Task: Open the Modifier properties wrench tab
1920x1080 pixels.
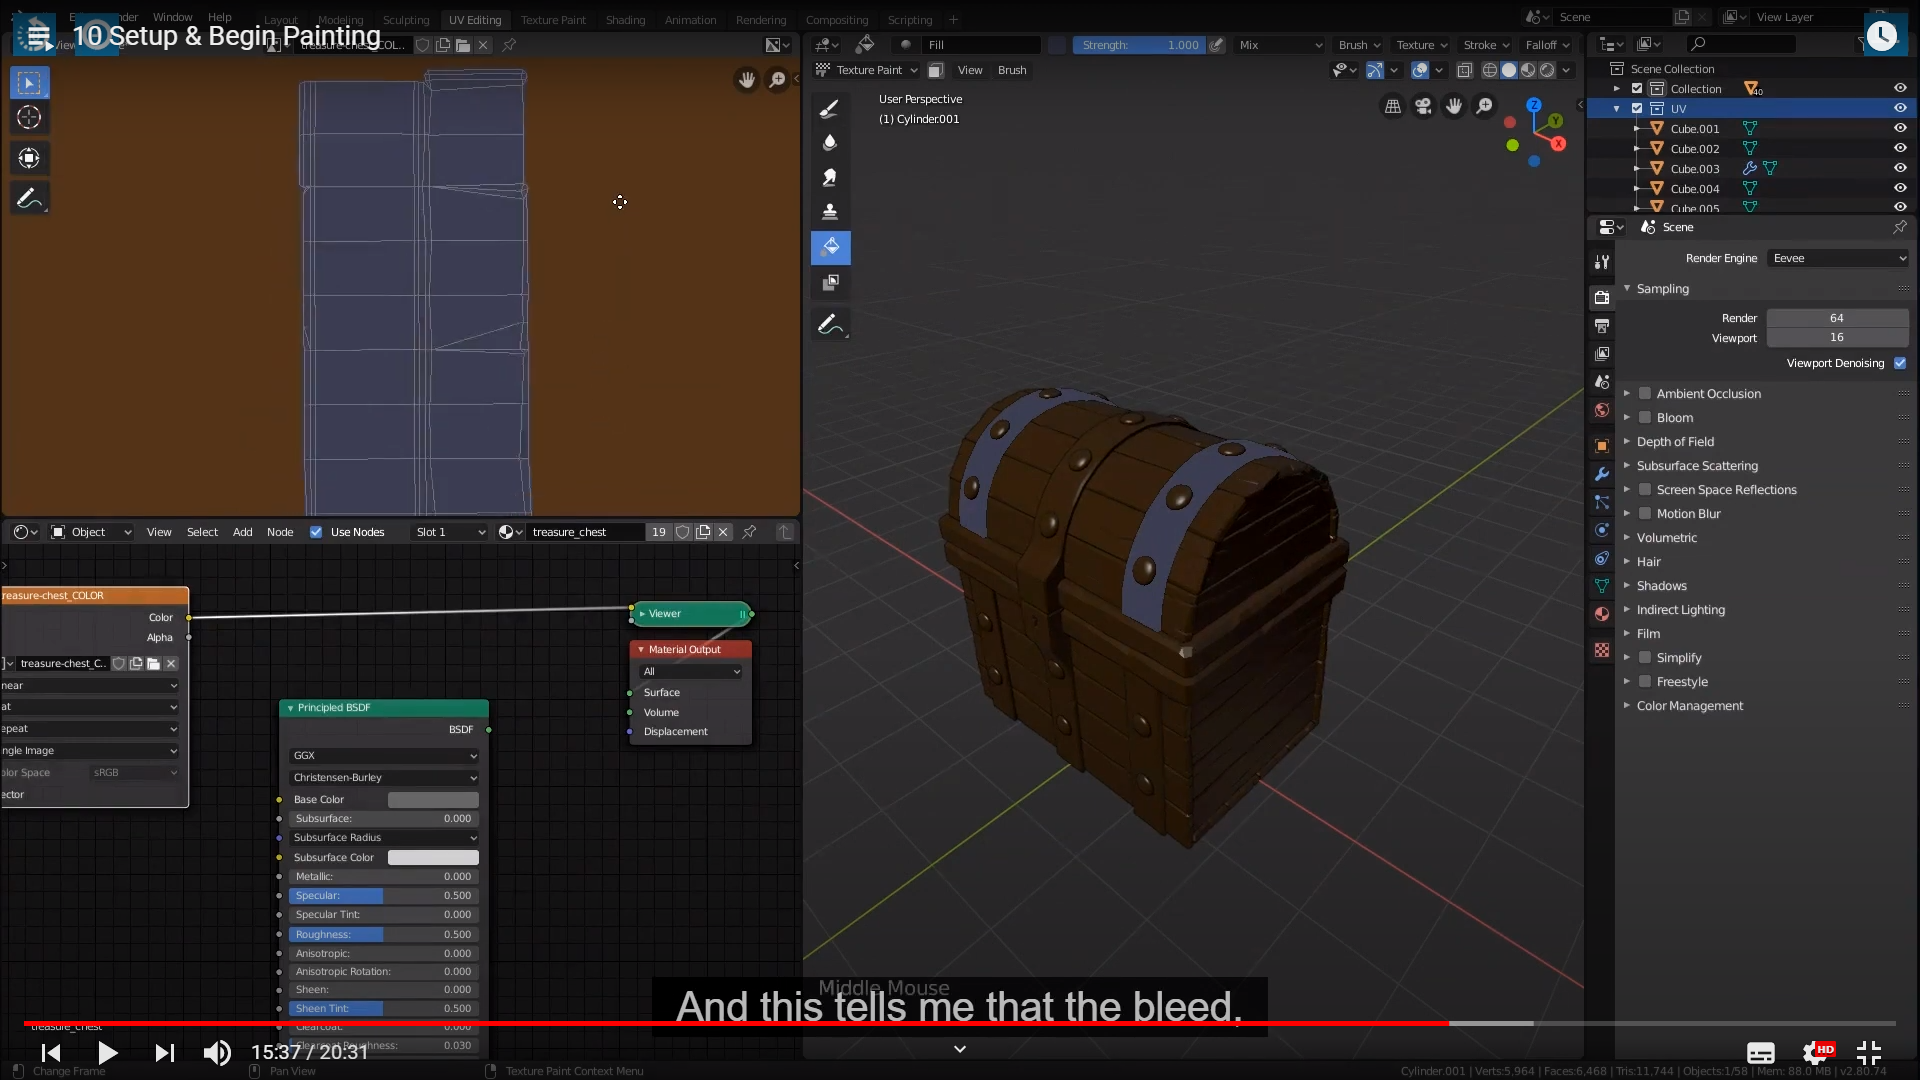Action: pyautogui.click(x=1602, y=474)
